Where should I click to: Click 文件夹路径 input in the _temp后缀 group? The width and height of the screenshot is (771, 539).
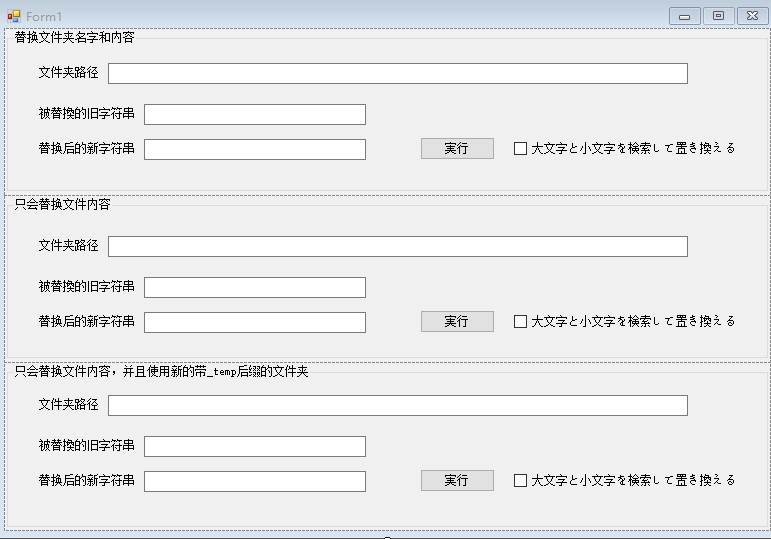tap(398, 405)
